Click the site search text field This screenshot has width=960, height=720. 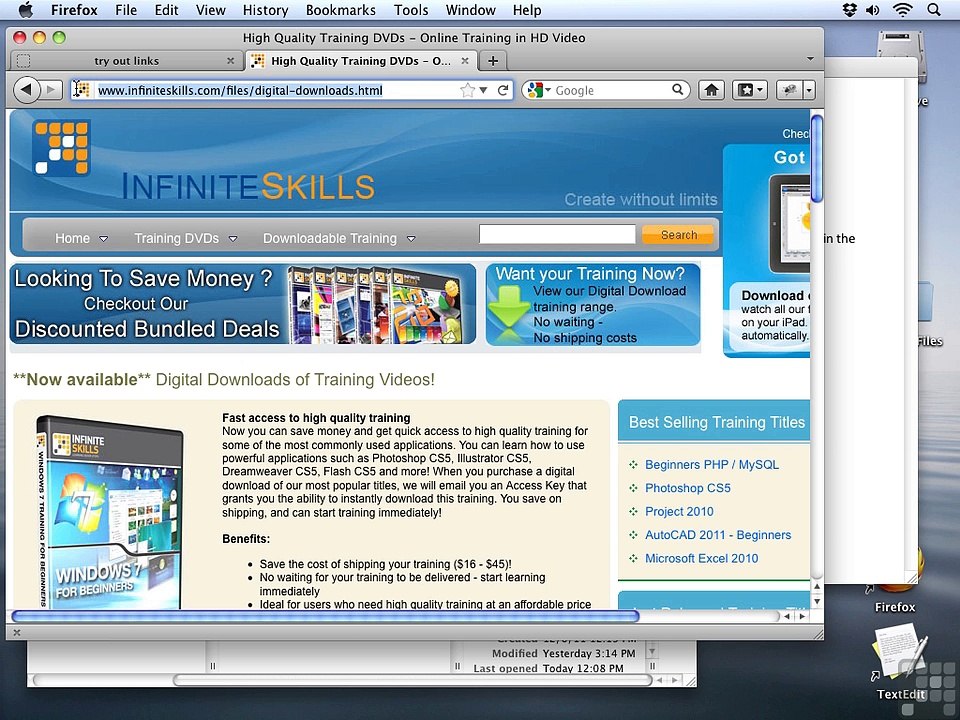(x=557, y=234)
